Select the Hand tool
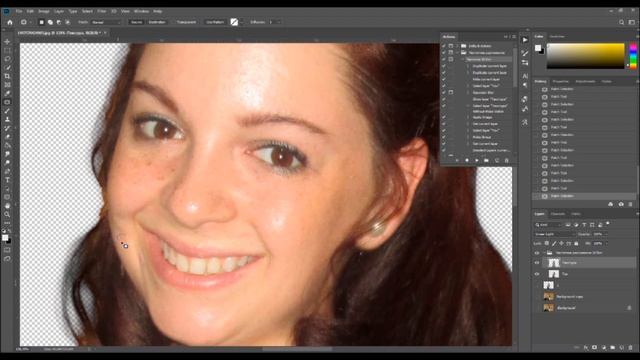The image size is (640, 360). [7, 206]
